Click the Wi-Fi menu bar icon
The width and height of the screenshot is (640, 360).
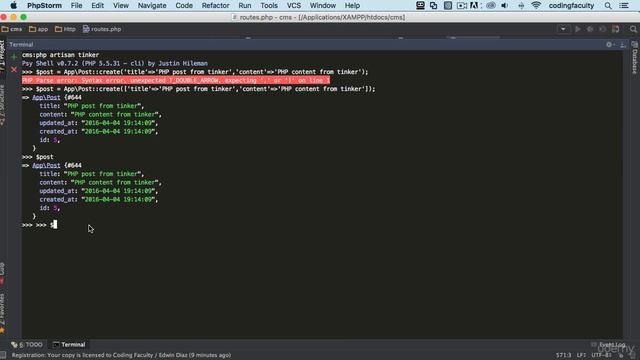(536, 5)
